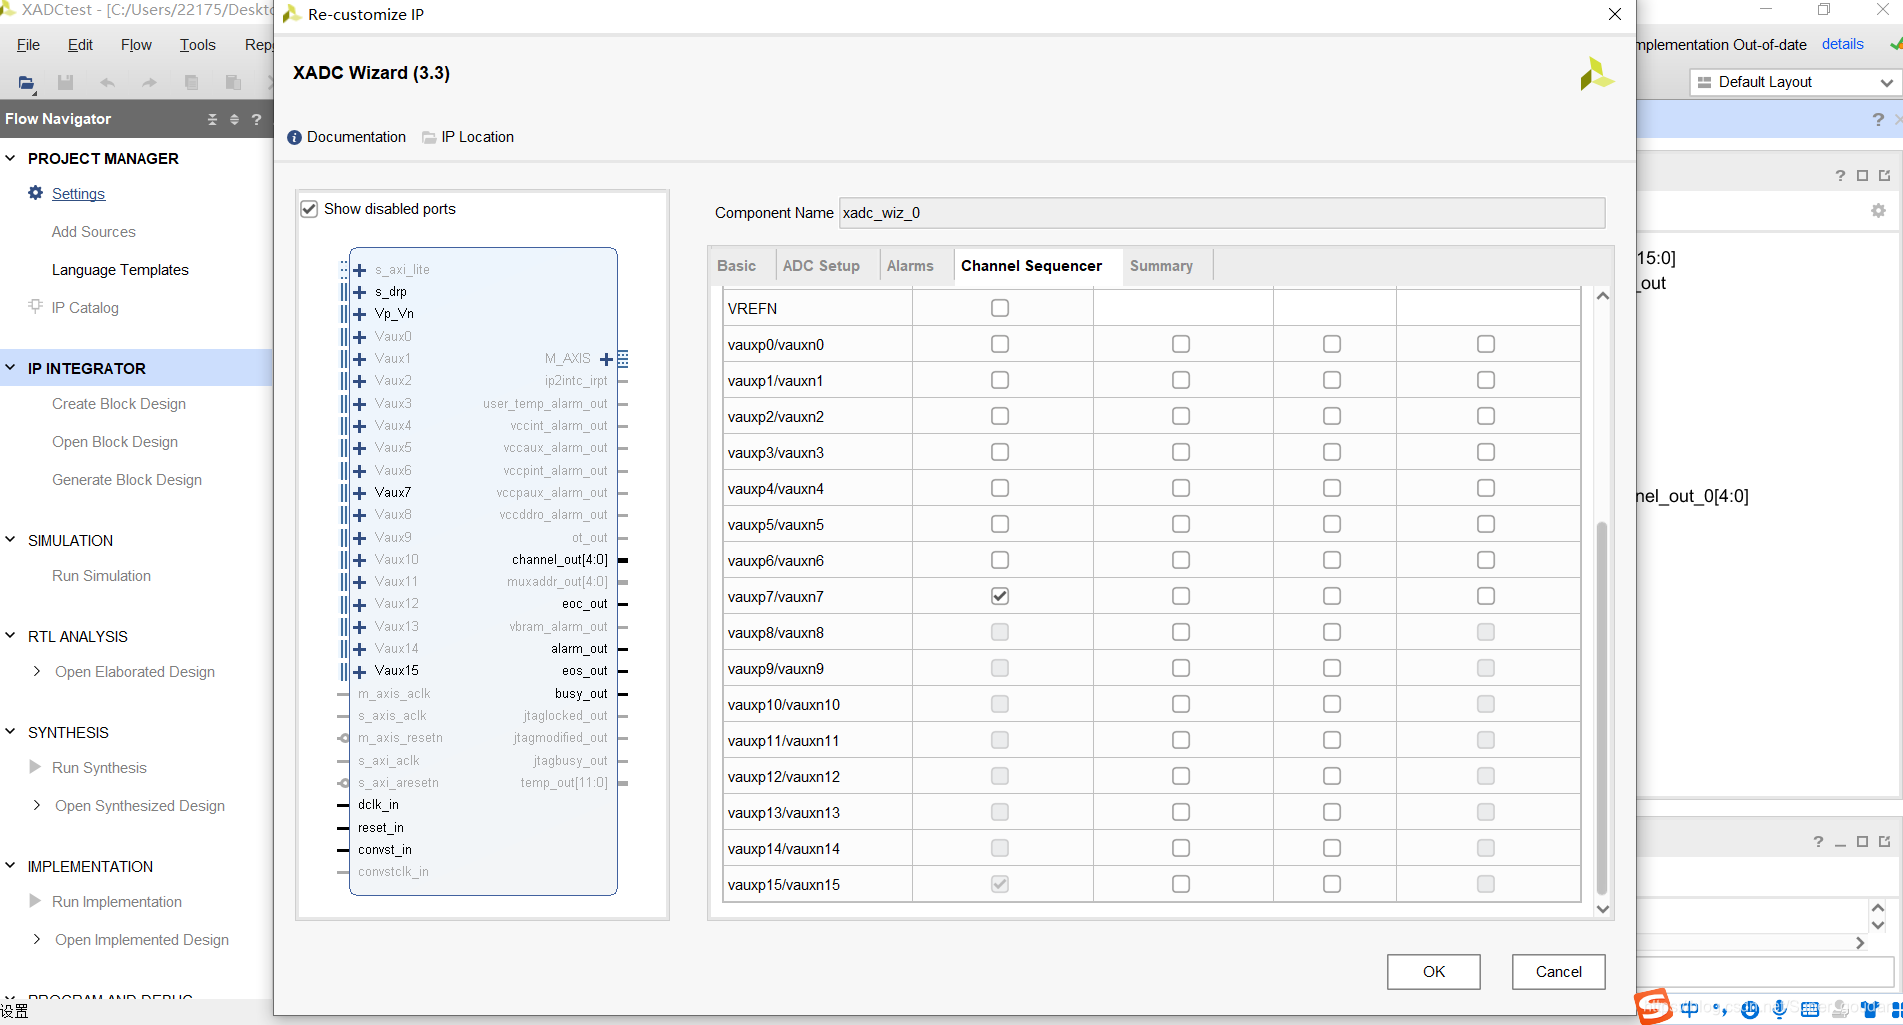Expand the s_axi_lite port plus icon

[x=360, y=270]
